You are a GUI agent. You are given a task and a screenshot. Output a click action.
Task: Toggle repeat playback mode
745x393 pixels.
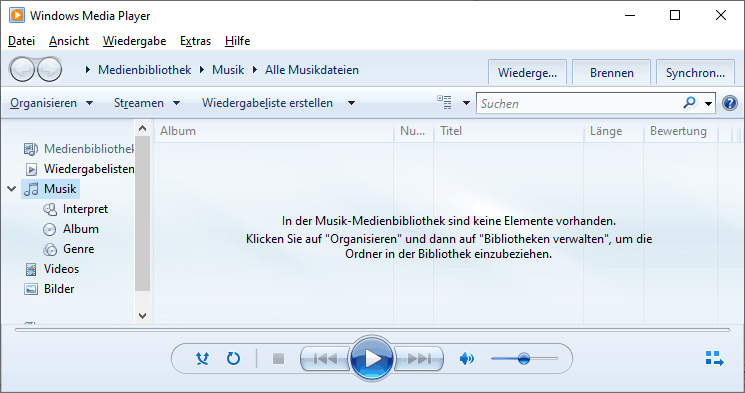pyautogui.click(x=233, y=358)
